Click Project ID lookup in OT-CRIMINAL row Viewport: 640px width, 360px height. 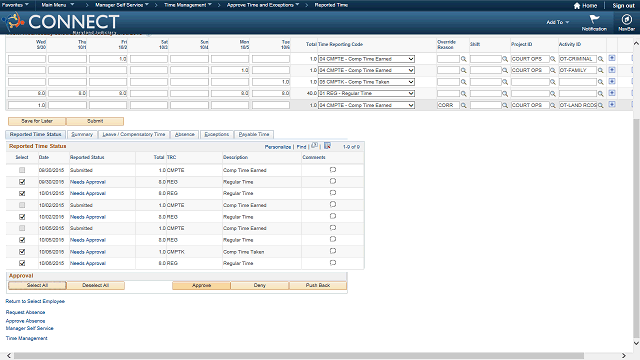click(553, 59)
